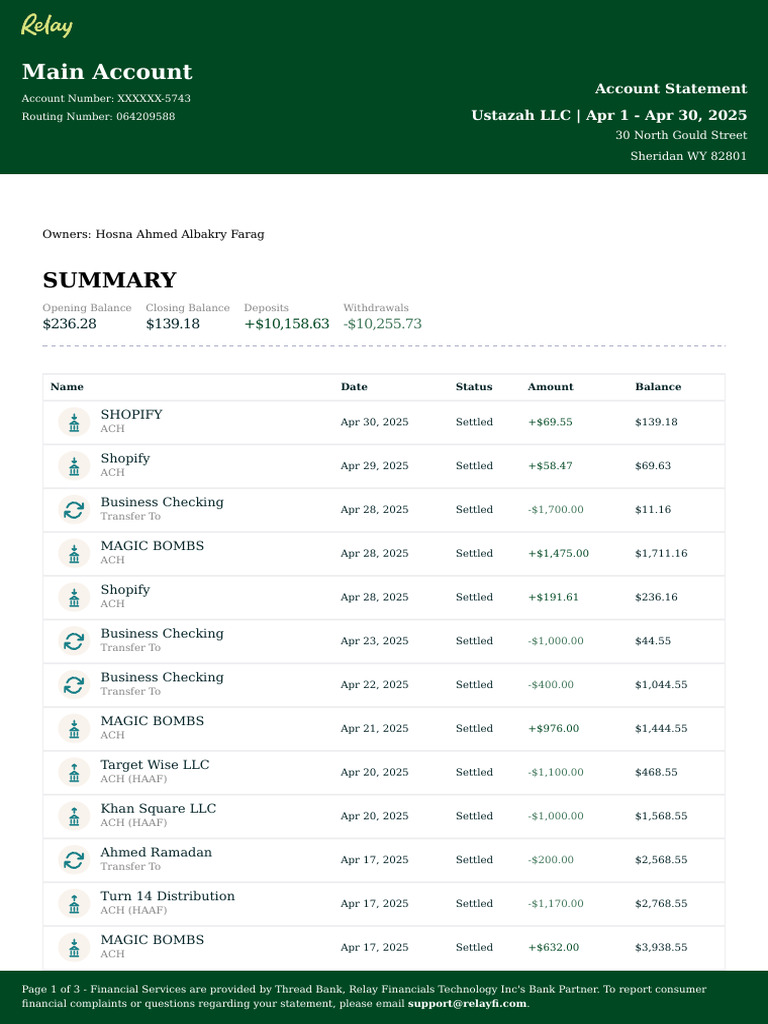Click the -$200.00 amount
The image size is (768, 1024).
pos(551,860)
